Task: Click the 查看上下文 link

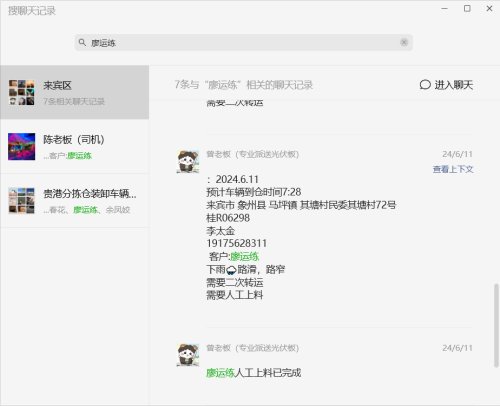Action: (x=453, y=169)
